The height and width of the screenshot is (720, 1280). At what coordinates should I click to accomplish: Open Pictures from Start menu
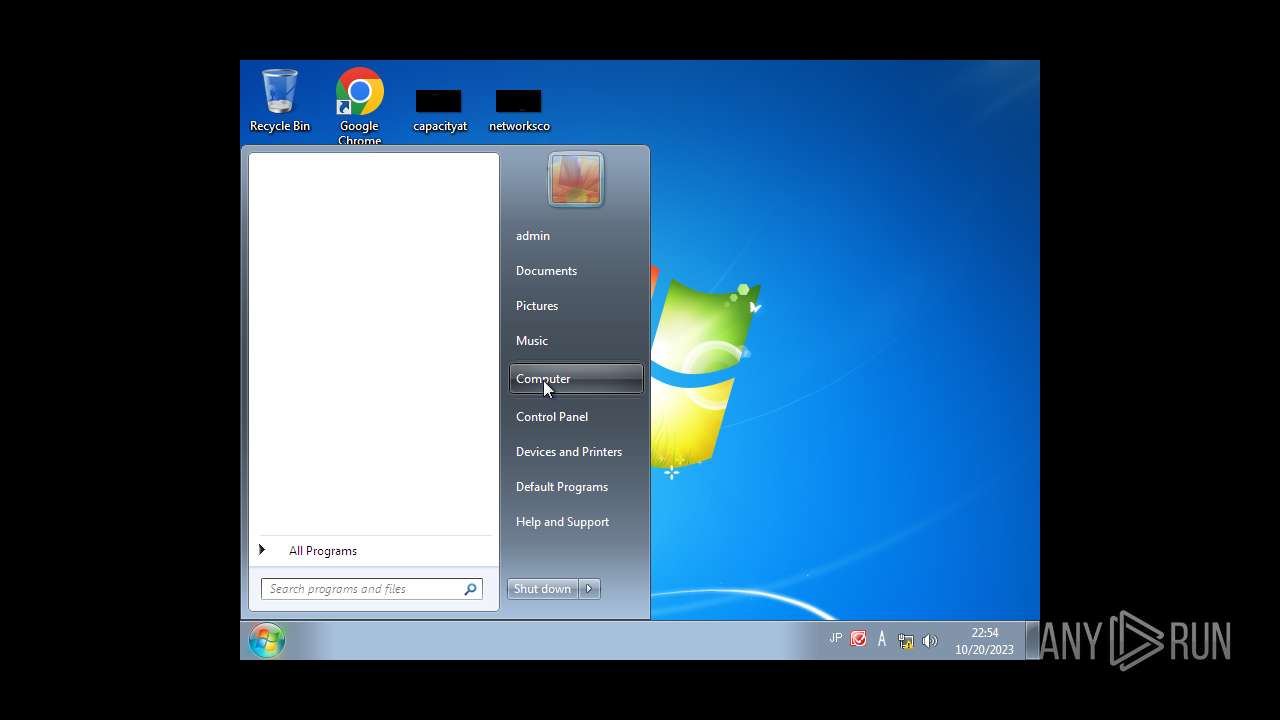[x=575, y=306]
